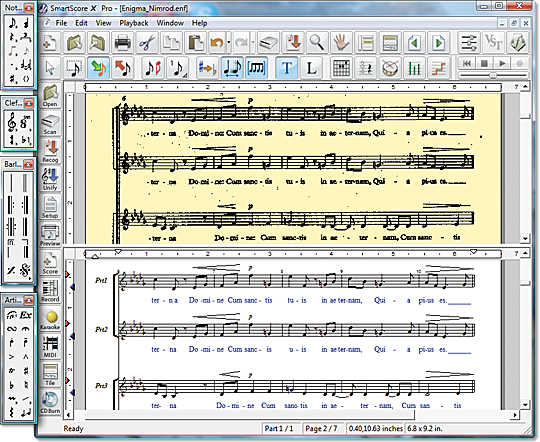Click scroll-down arrow of lower score pane
This screenshot has height=442, width=540.
tap(526, 405)
